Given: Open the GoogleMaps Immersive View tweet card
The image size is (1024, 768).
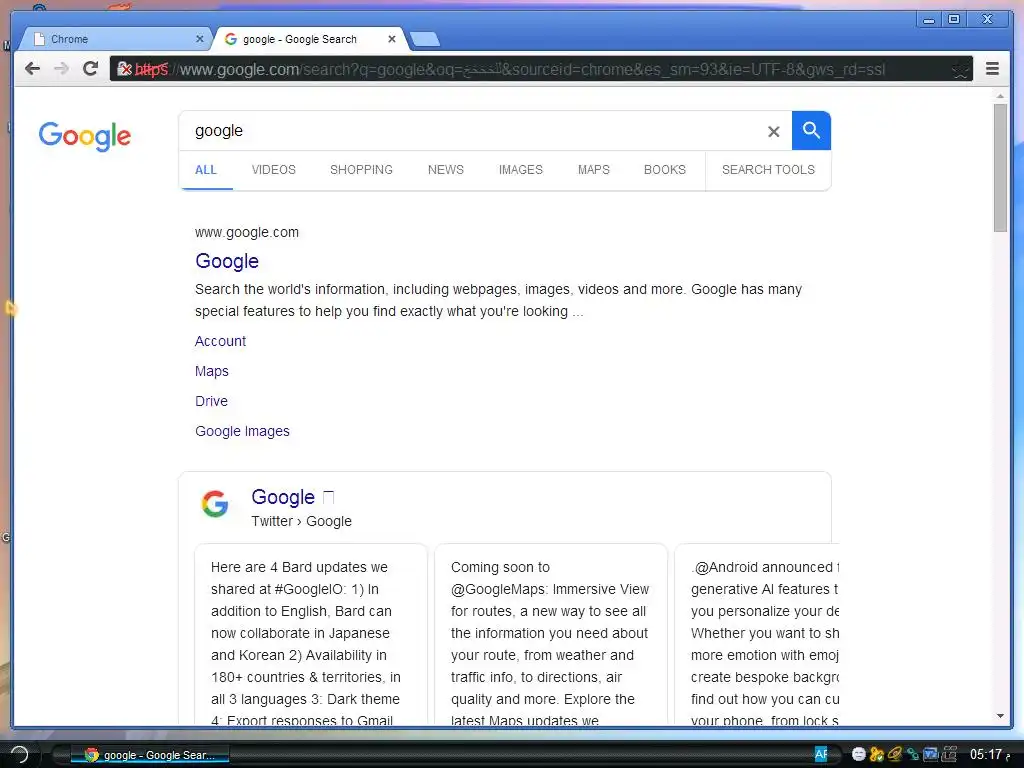Looking at the screenshot, I should (551, 633).
